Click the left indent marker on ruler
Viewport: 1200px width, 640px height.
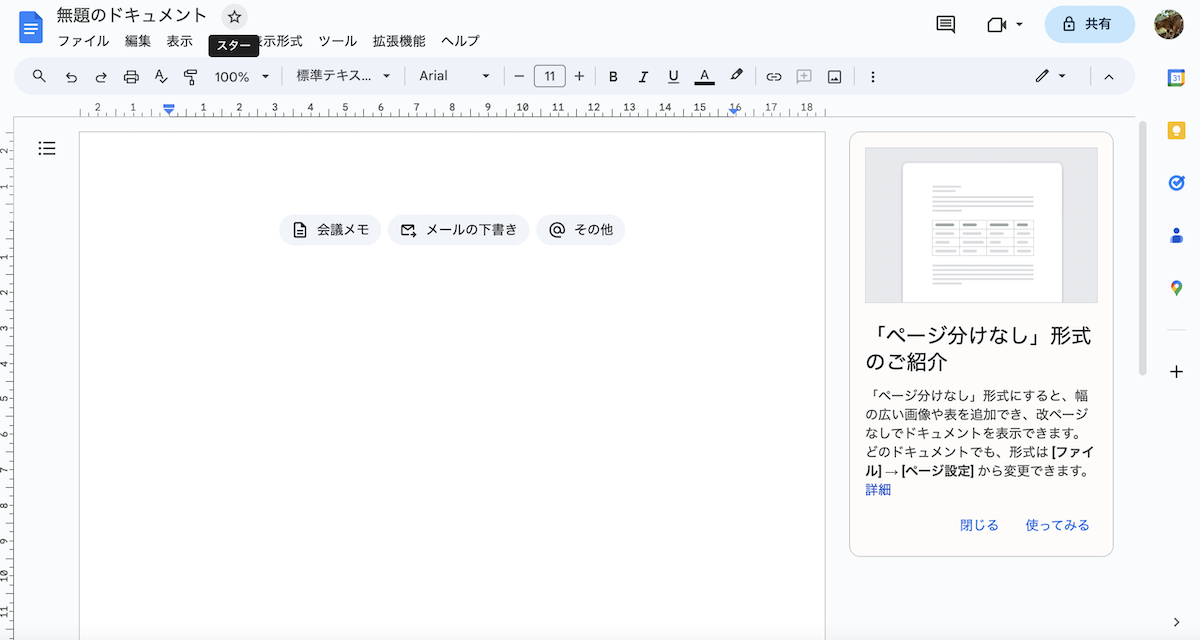tap(169, 109)
